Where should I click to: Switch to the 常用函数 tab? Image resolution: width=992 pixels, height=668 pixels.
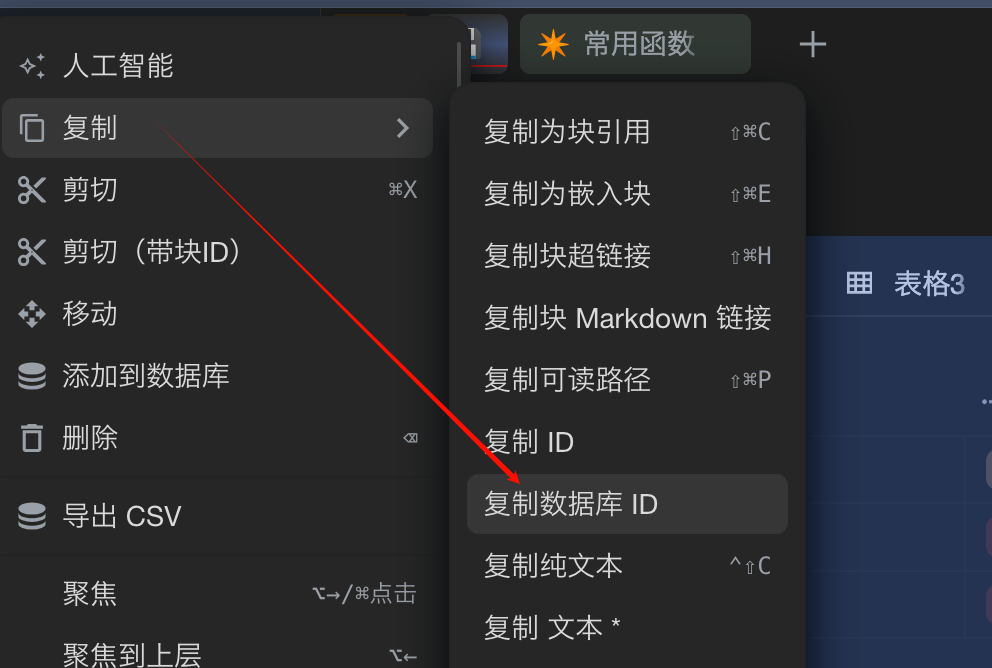tap(635, 44)
